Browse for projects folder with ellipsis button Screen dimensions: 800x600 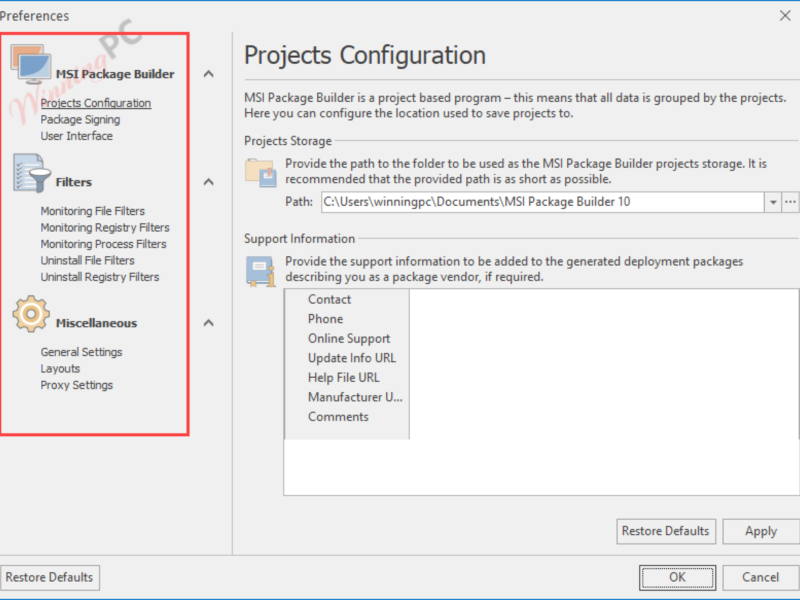[790, 202]
